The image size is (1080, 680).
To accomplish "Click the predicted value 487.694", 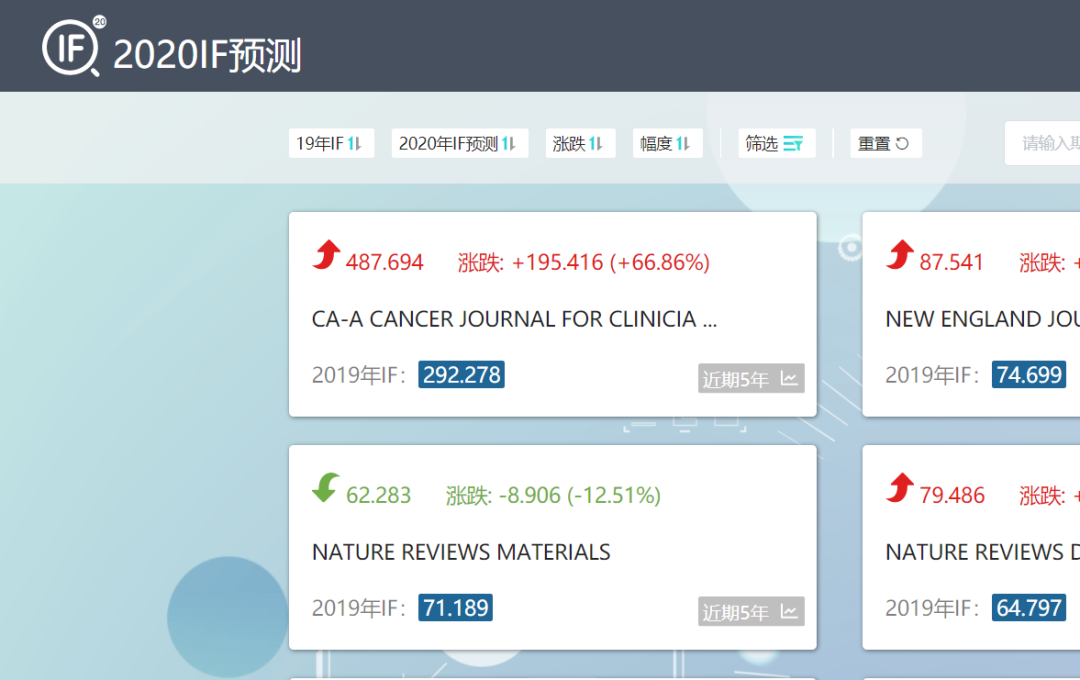I will 384,262.
